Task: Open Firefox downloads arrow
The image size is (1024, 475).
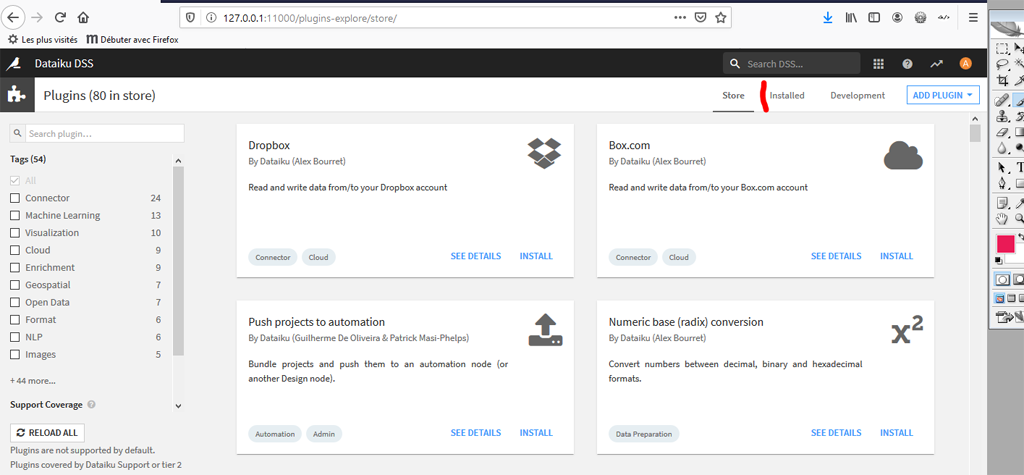Action: pyautogui.click(x=828, y=18)
